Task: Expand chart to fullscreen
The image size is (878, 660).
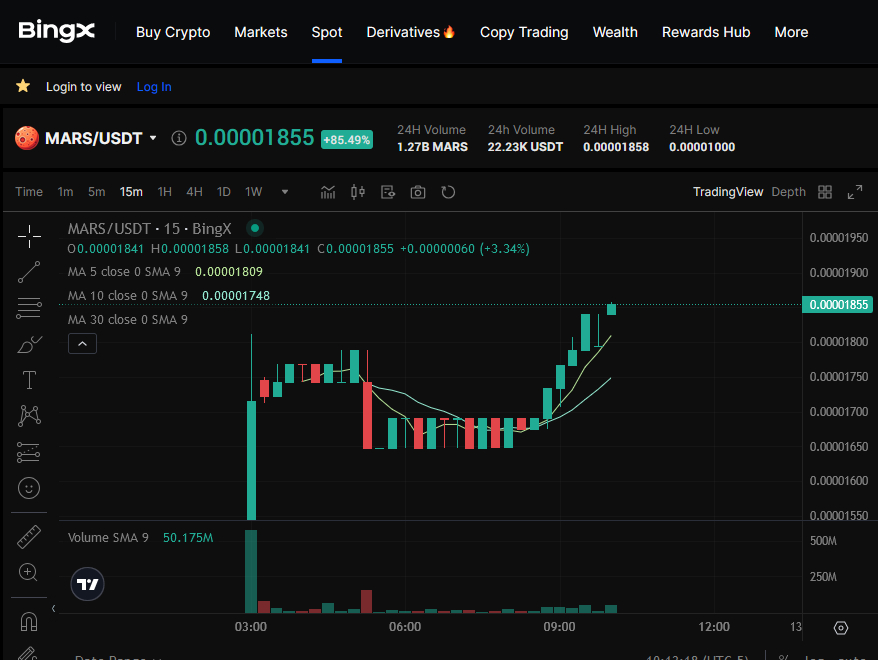Action: click(854, 192)
